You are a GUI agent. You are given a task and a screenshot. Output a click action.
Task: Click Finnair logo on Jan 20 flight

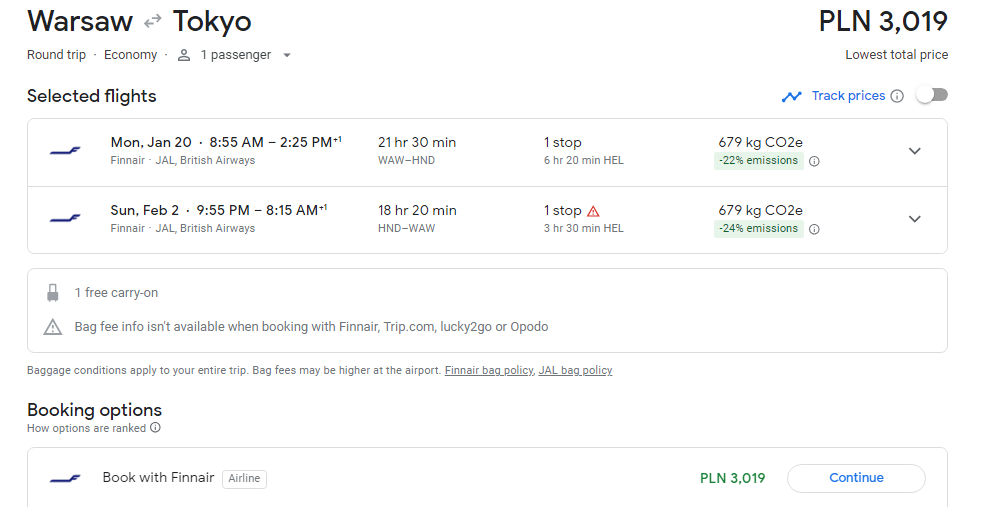coord(65,151)
